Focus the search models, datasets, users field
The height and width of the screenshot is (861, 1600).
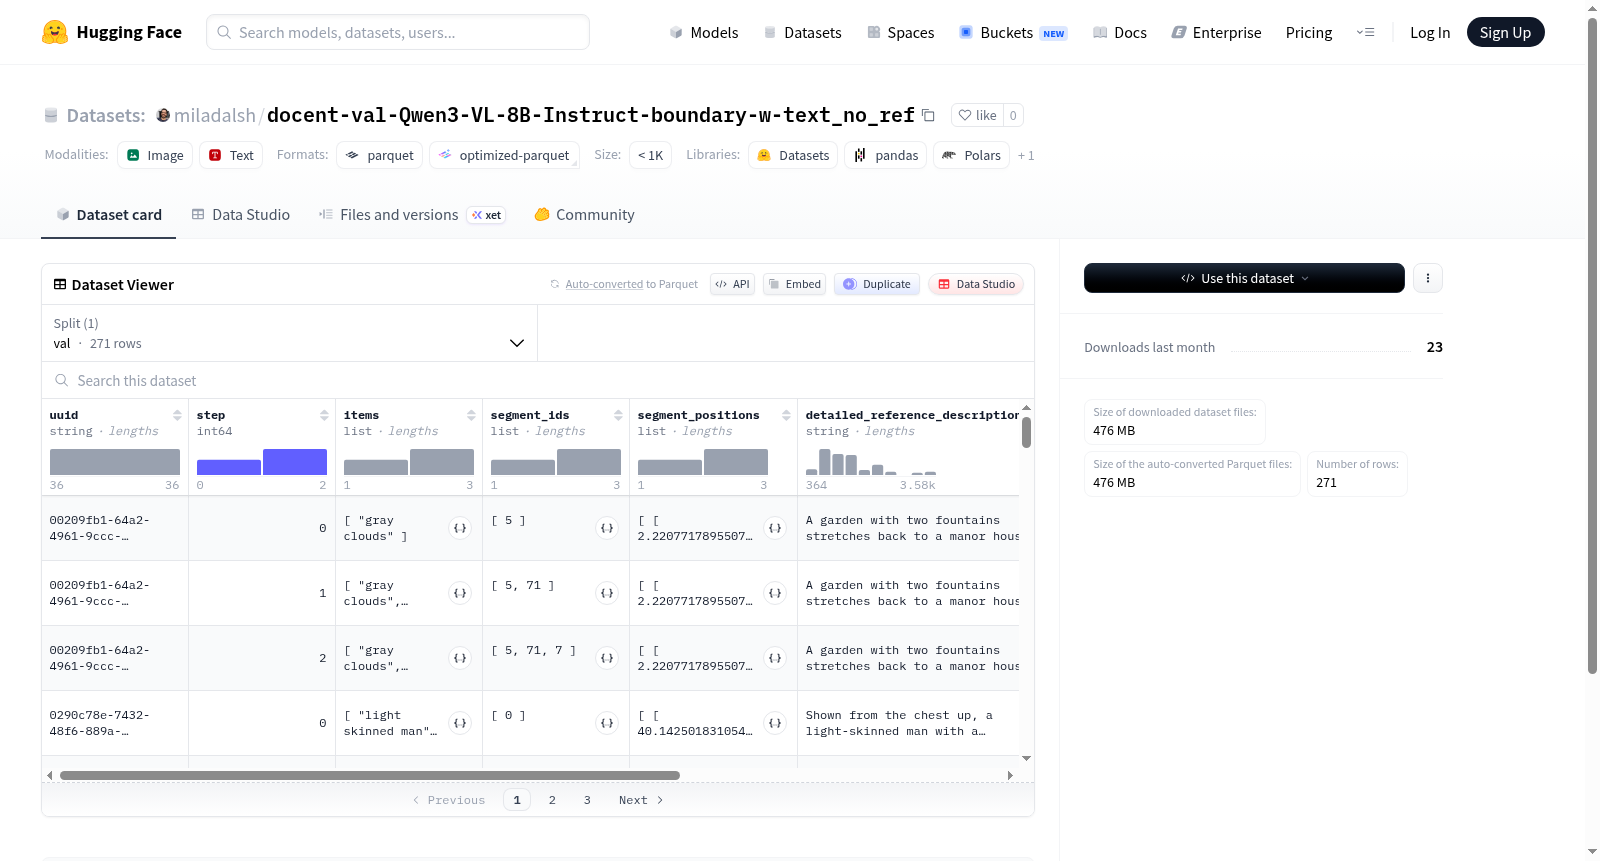coord(398,32)
